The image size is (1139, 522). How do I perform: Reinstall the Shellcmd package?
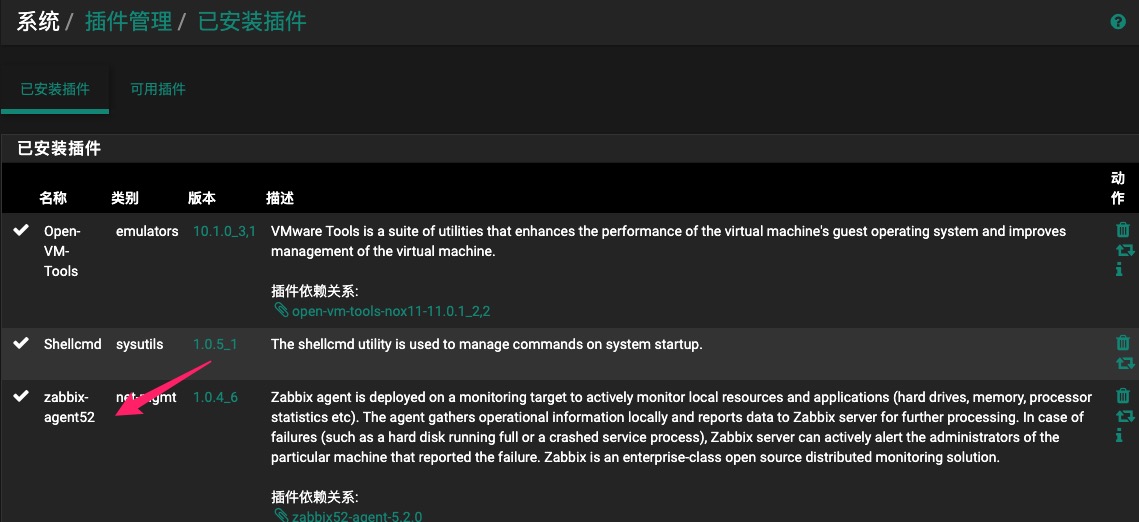pyautogui.click(x=1124, y=363)
